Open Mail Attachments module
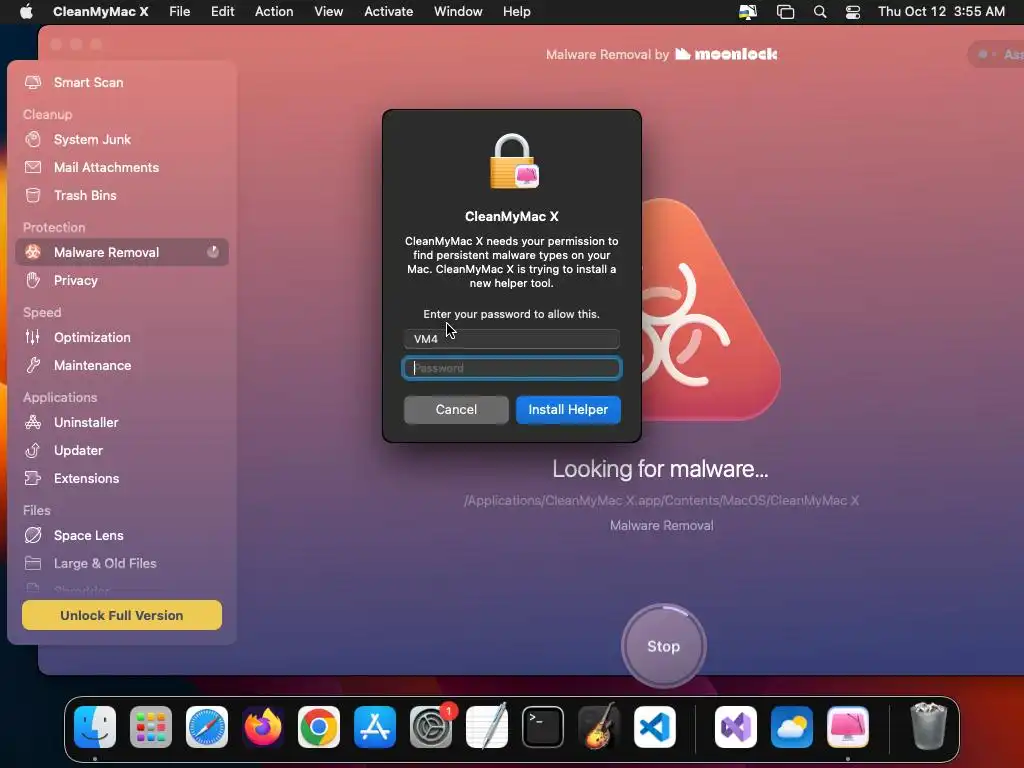Screen dimensions: 1024x768 (121, 167)
